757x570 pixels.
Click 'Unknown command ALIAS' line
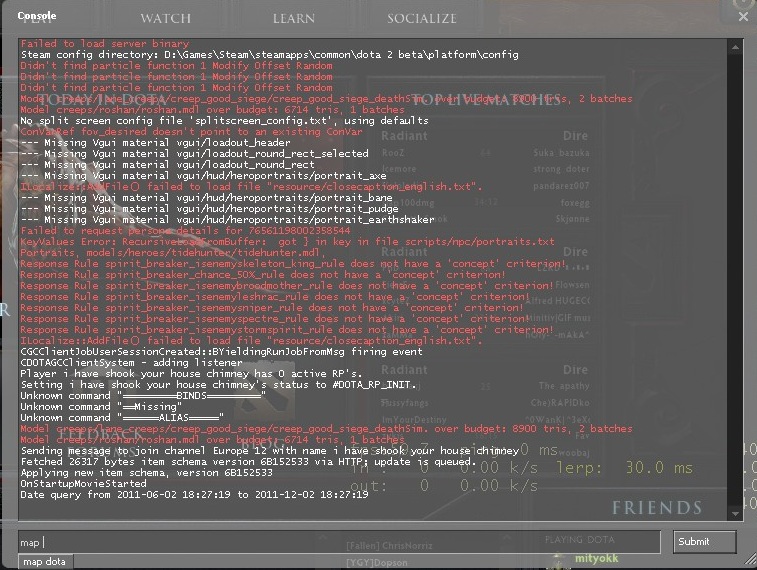[x=122, y=418]
